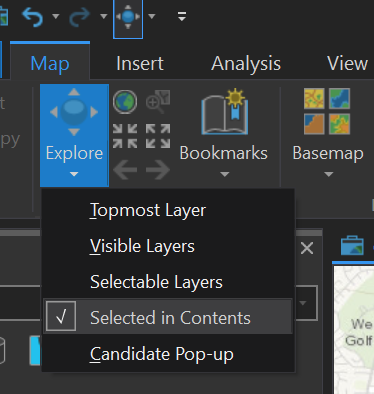Viewport: 374px width, 394px height.
Task: Choose Visible Layers from Explore menu
Action: coord(168,246)
